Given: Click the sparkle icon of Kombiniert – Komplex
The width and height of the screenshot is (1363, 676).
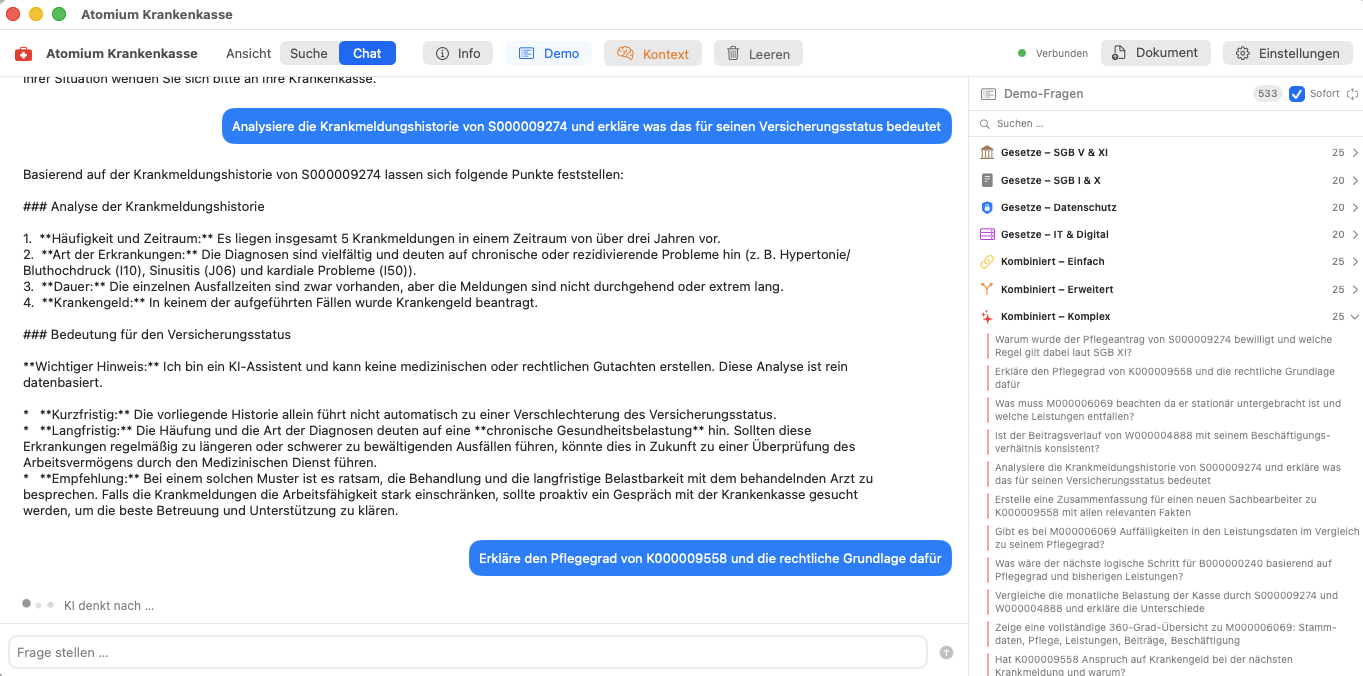Looking at the screenshot, I should [987, 317].
